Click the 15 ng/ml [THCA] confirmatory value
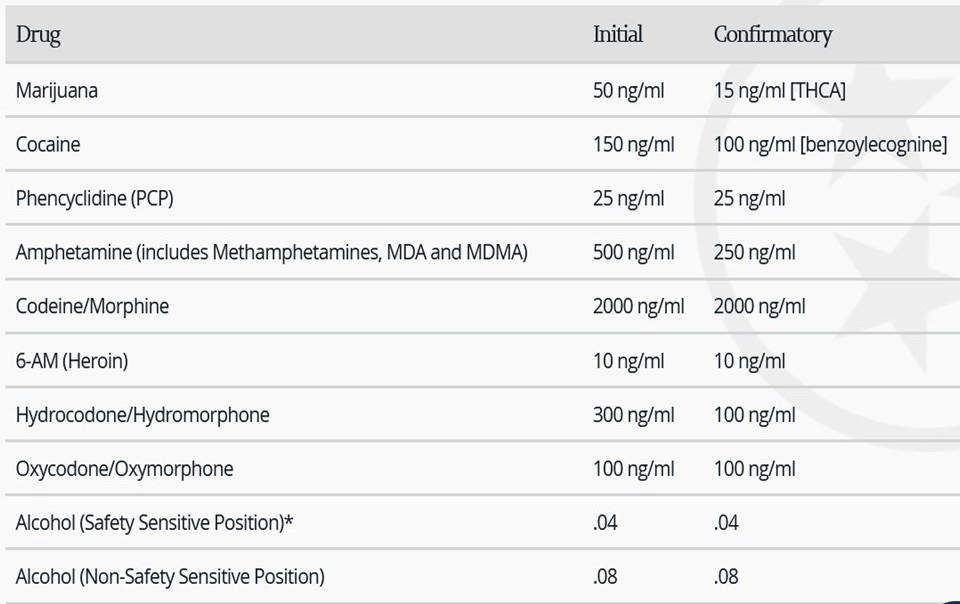The image size is (960, 604). [779, 91]
